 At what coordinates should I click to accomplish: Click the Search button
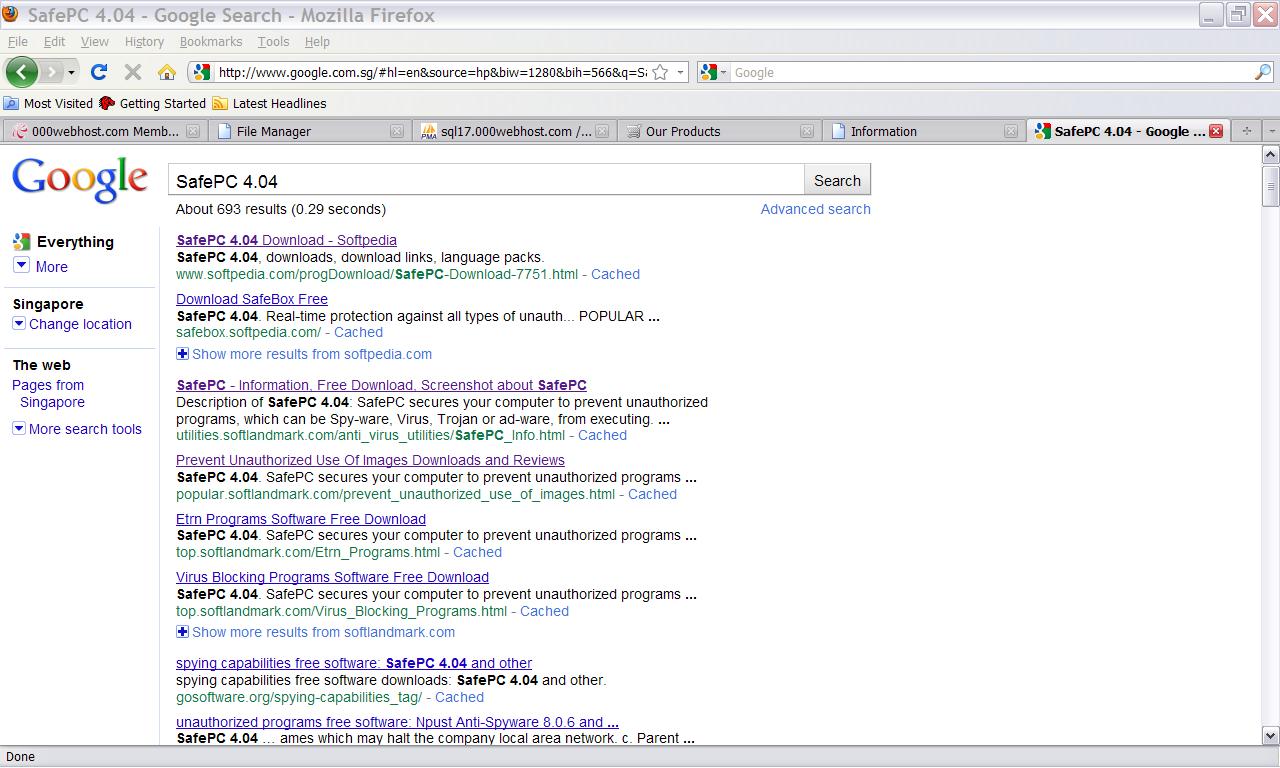pos(837,181)
